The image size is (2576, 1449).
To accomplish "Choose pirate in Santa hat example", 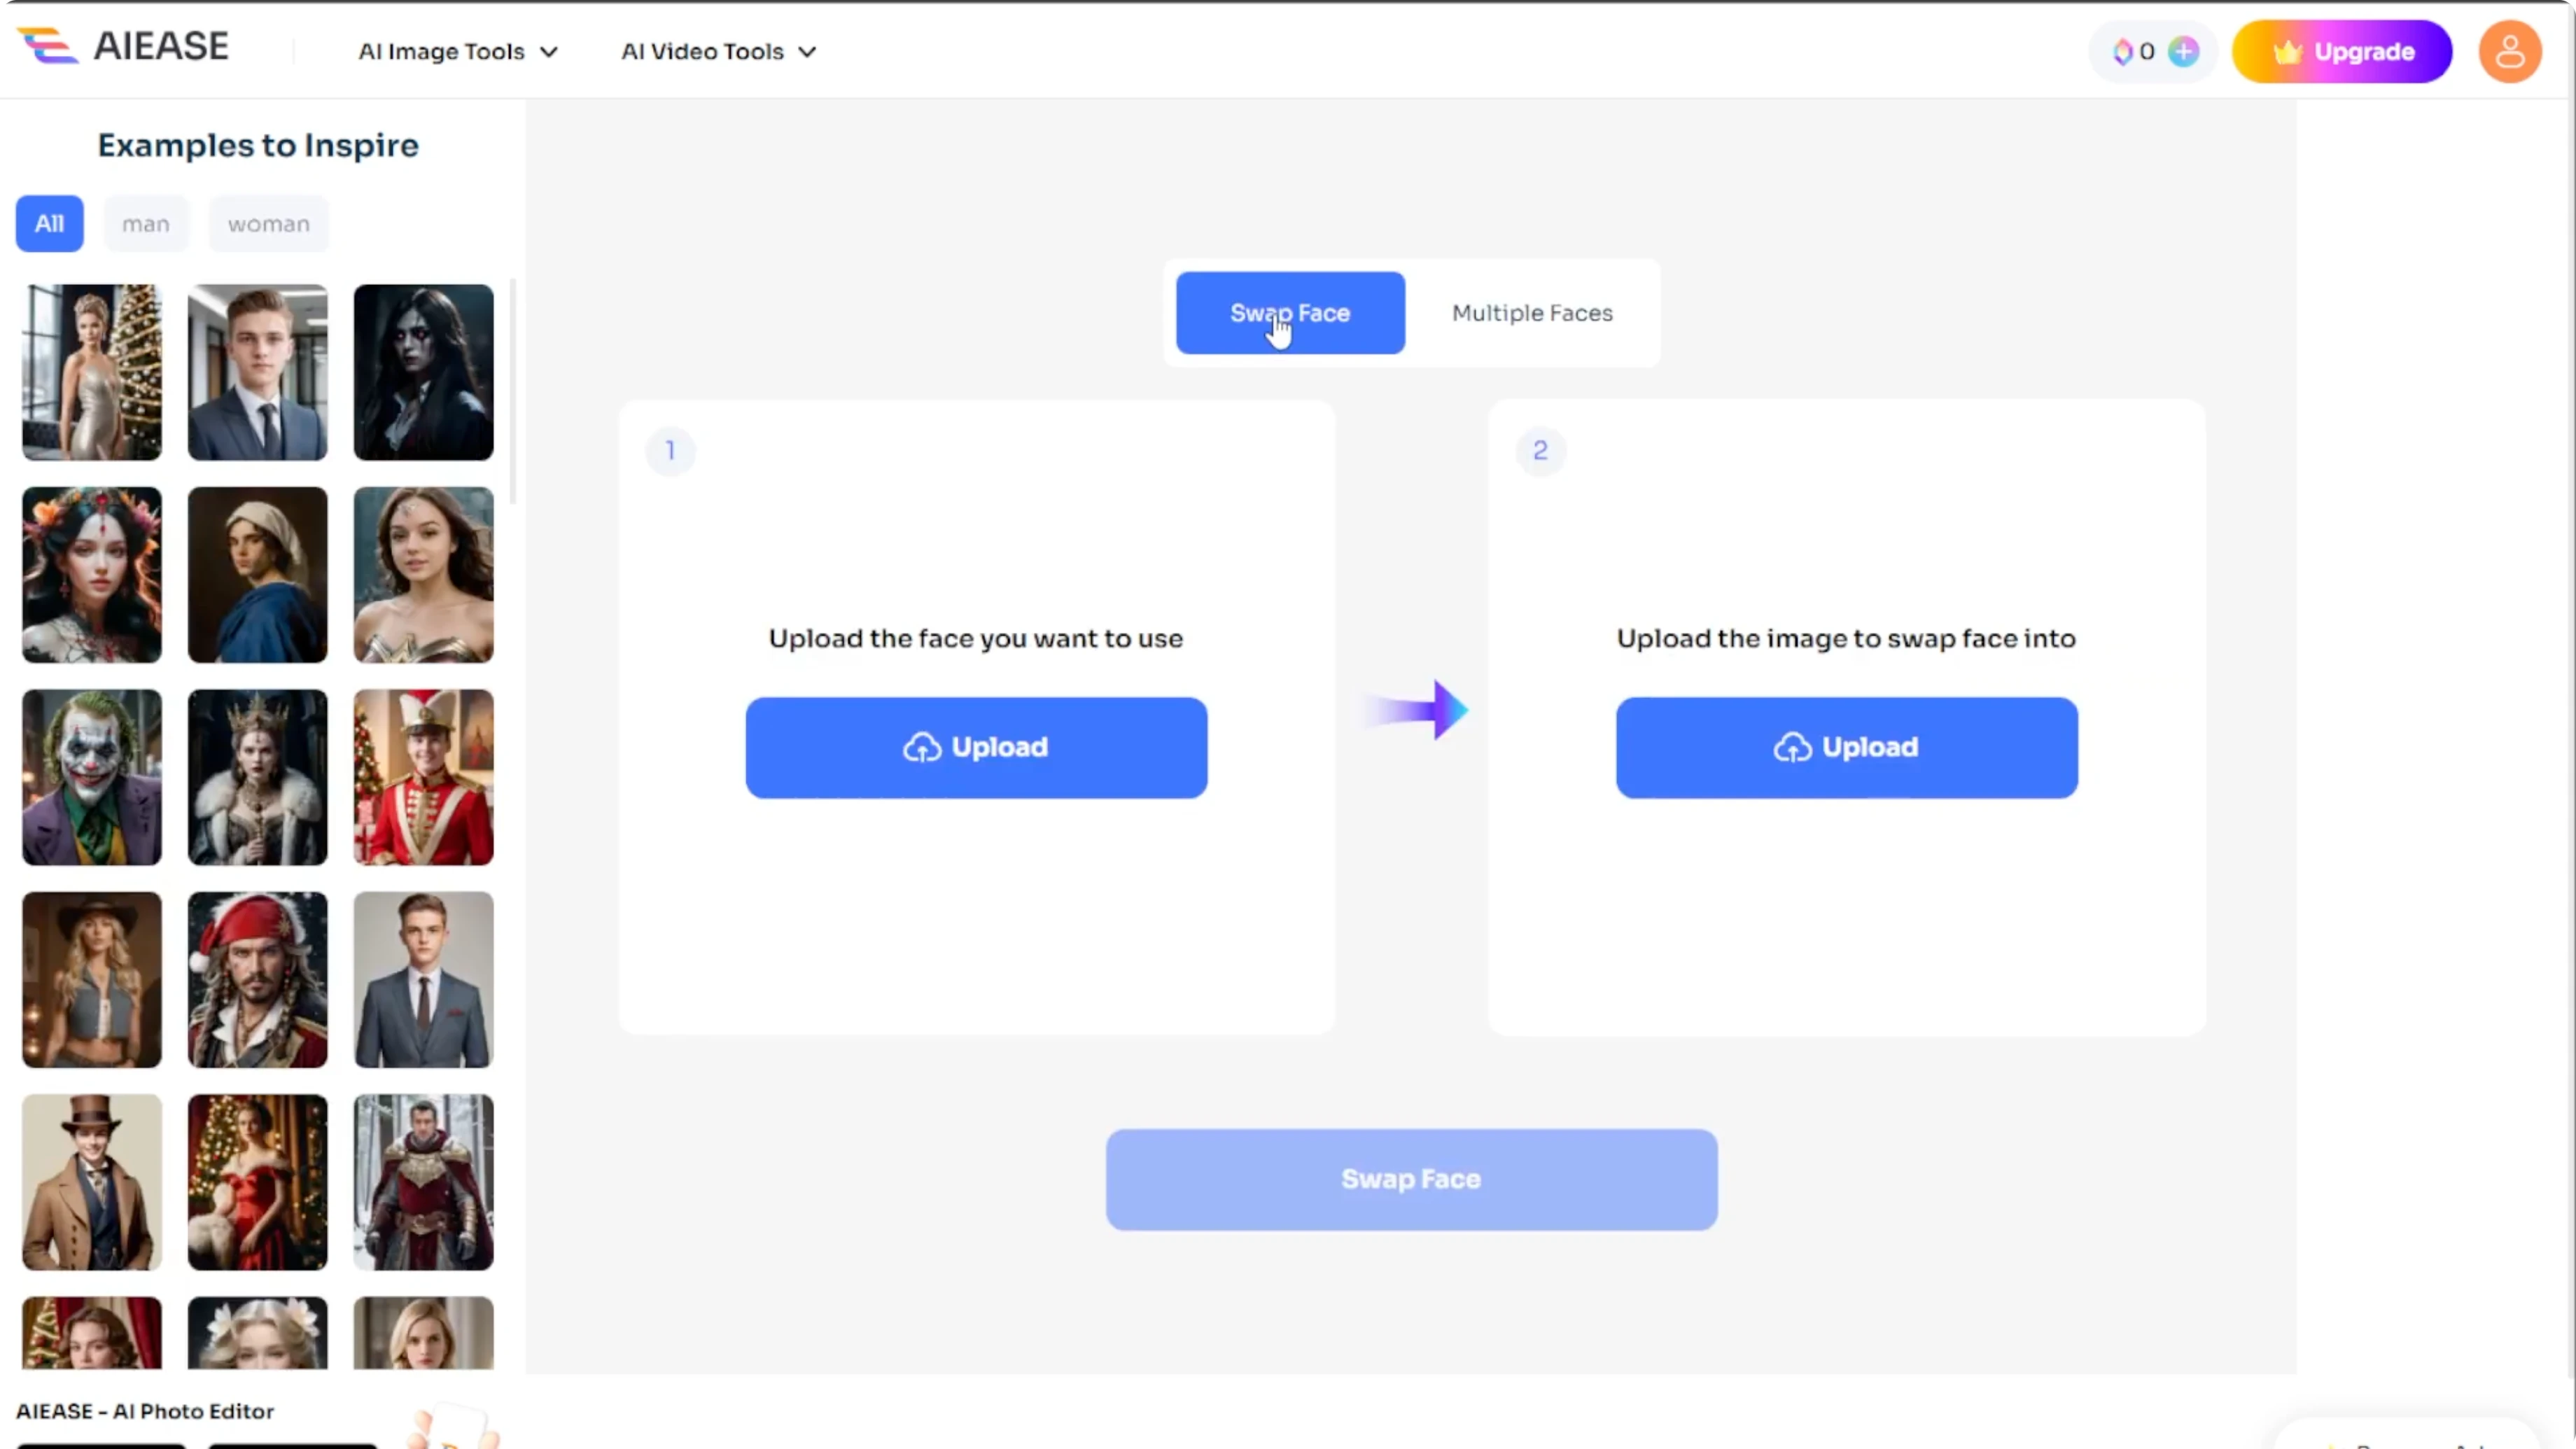I will point(257,980).
